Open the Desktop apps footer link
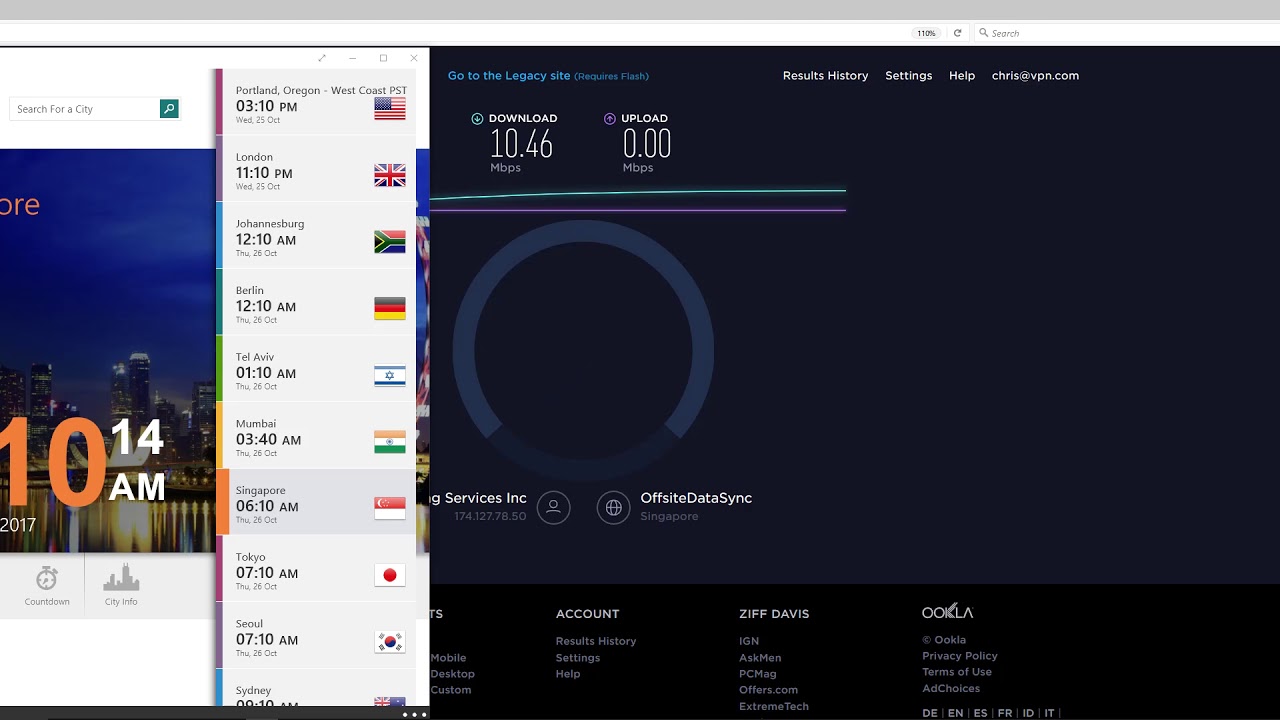Screen dimensions: 1280x720 point(453,674)
